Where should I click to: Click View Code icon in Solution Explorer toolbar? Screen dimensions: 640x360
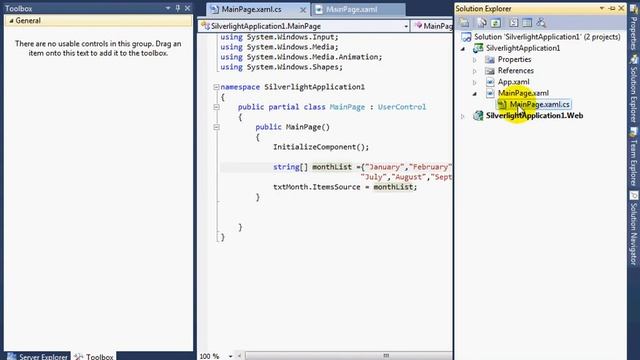(513, 22)
